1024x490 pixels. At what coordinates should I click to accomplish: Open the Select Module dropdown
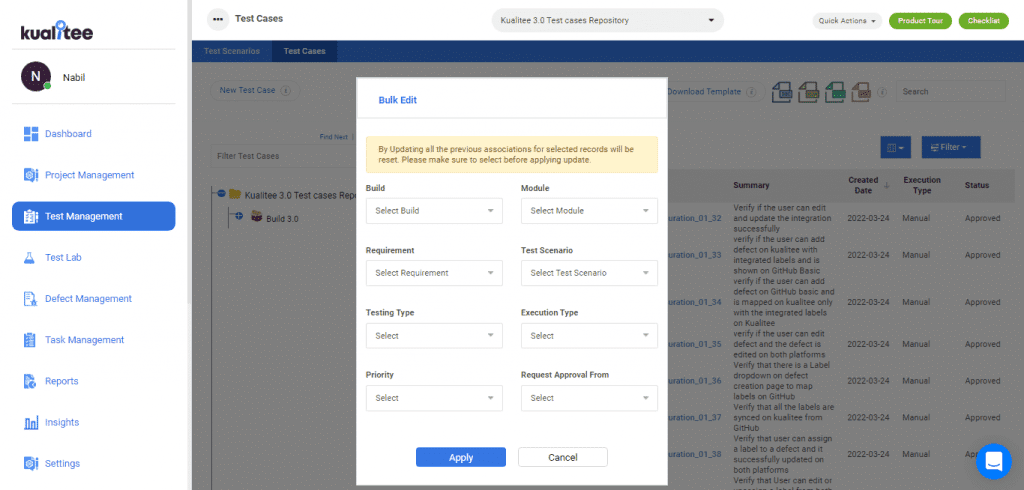589,211
